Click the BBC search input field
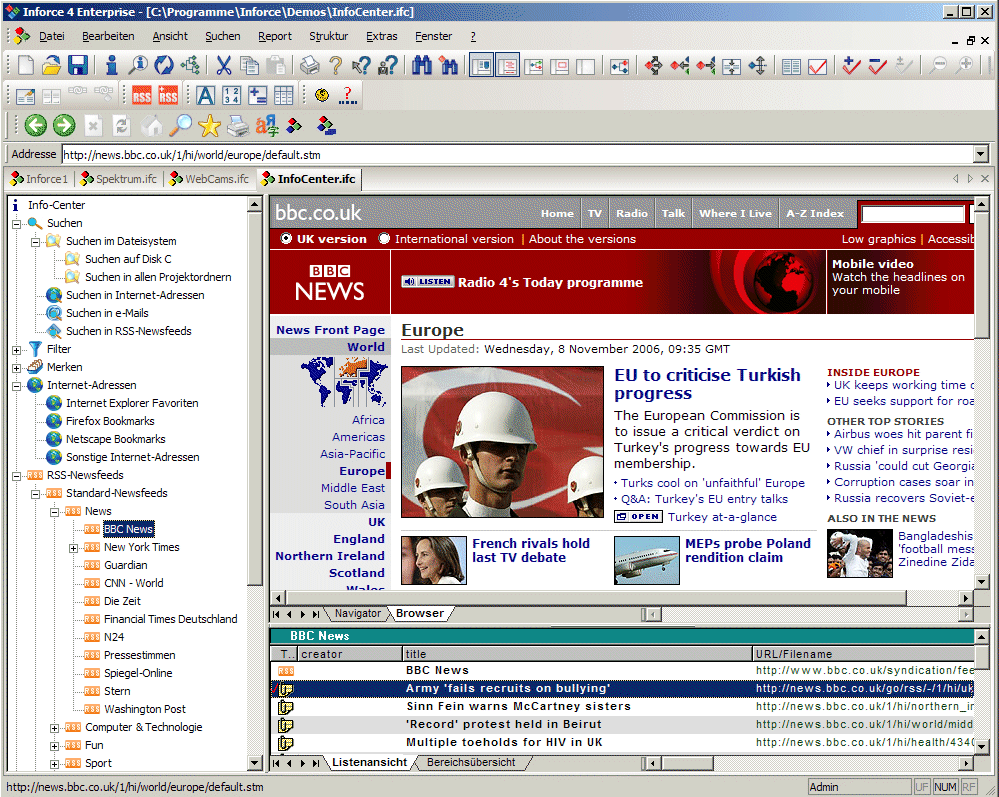Image resolution: width=999 pixels, height=797 pixels. [912, 213]
